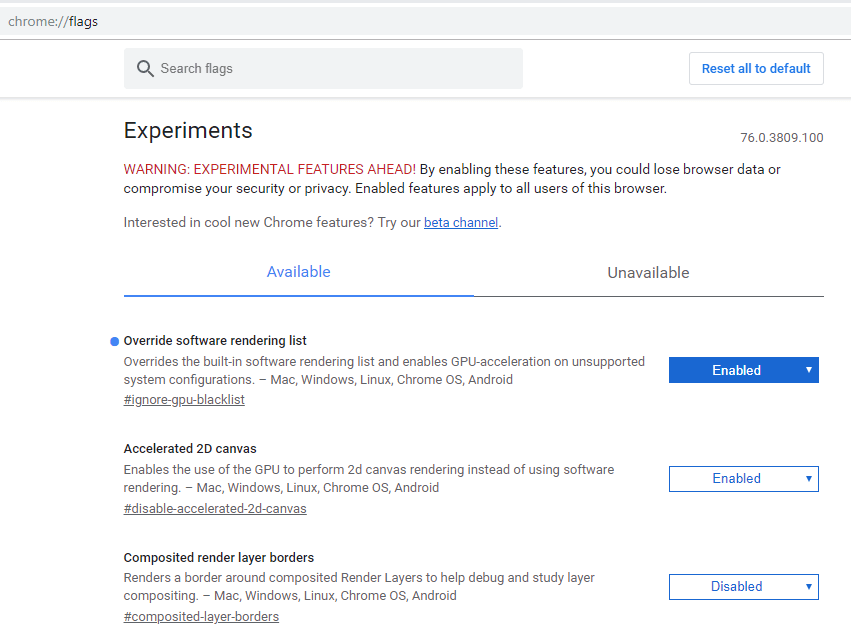Click the #ignore-gpu-blacklist anchor link
Viewport: 851px width, 638px height.
(184, 400)
